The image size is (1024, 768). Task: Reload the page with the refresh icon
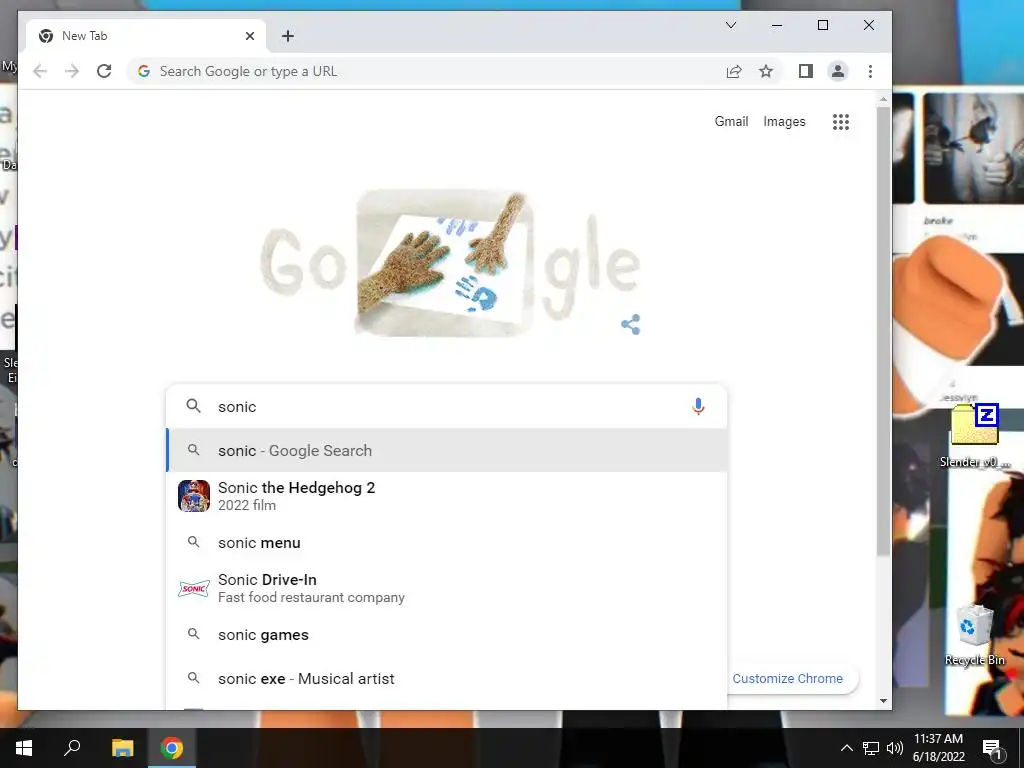(x=104, y=71)
